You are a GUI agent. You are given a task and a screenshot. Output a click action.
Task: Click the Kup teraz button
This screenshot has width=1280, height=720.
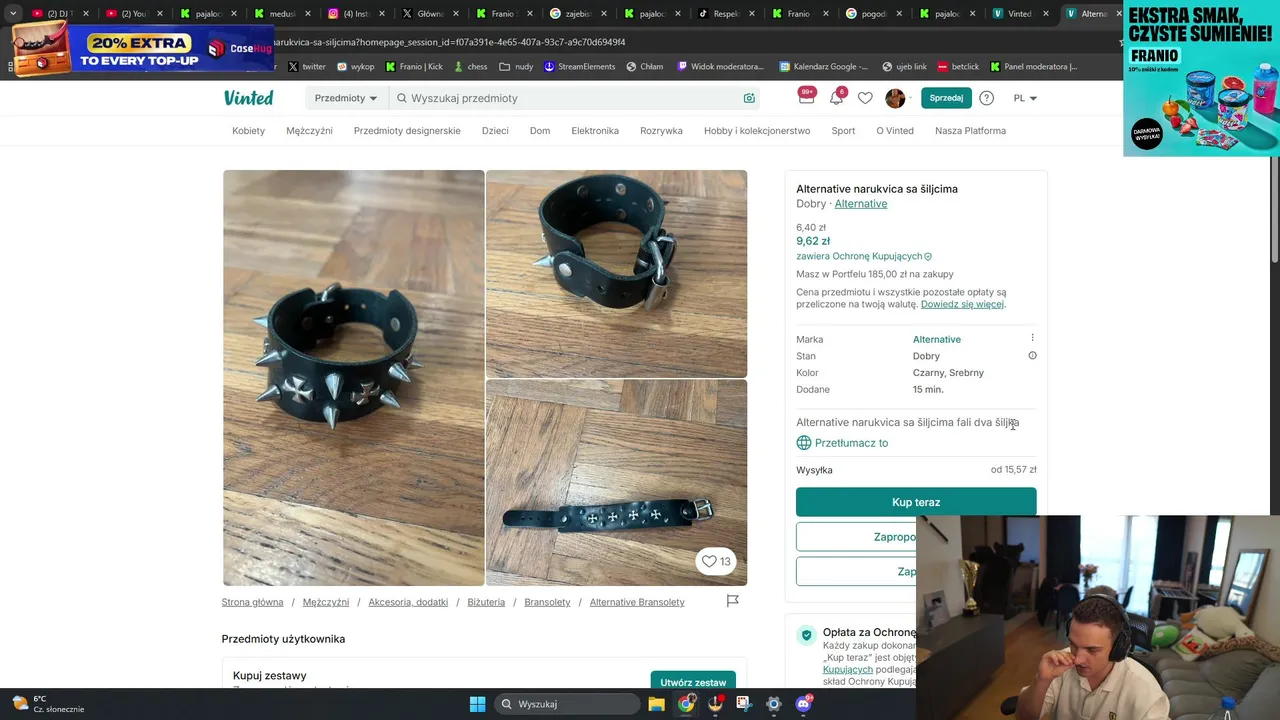[x=916, y=502]
